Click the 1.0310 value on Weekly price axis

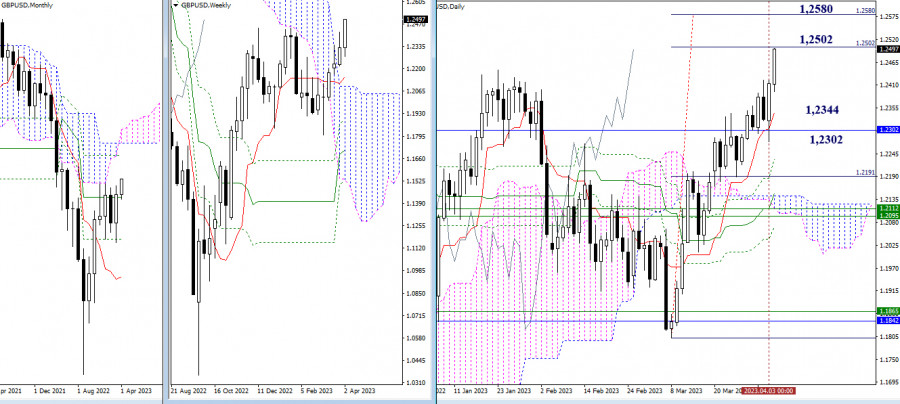tap(414, 382)
